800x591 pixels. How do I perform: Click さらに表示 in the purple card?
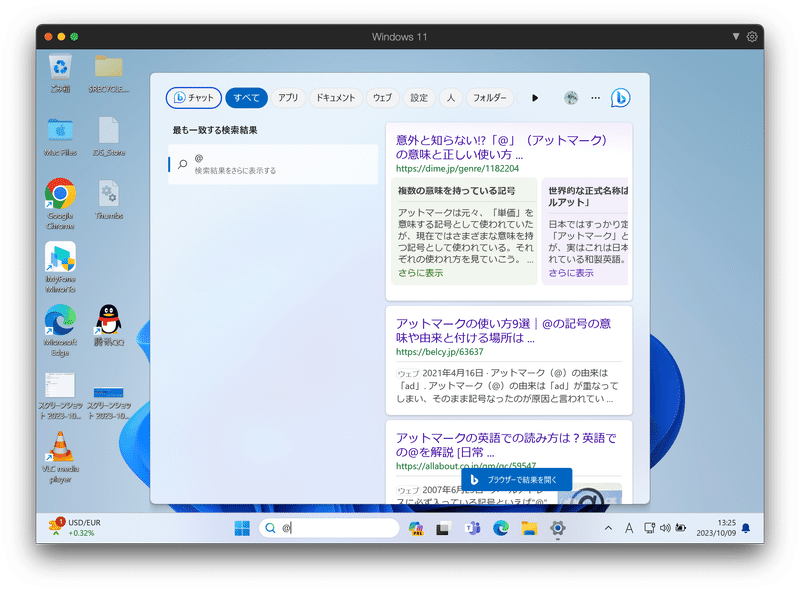571,273
